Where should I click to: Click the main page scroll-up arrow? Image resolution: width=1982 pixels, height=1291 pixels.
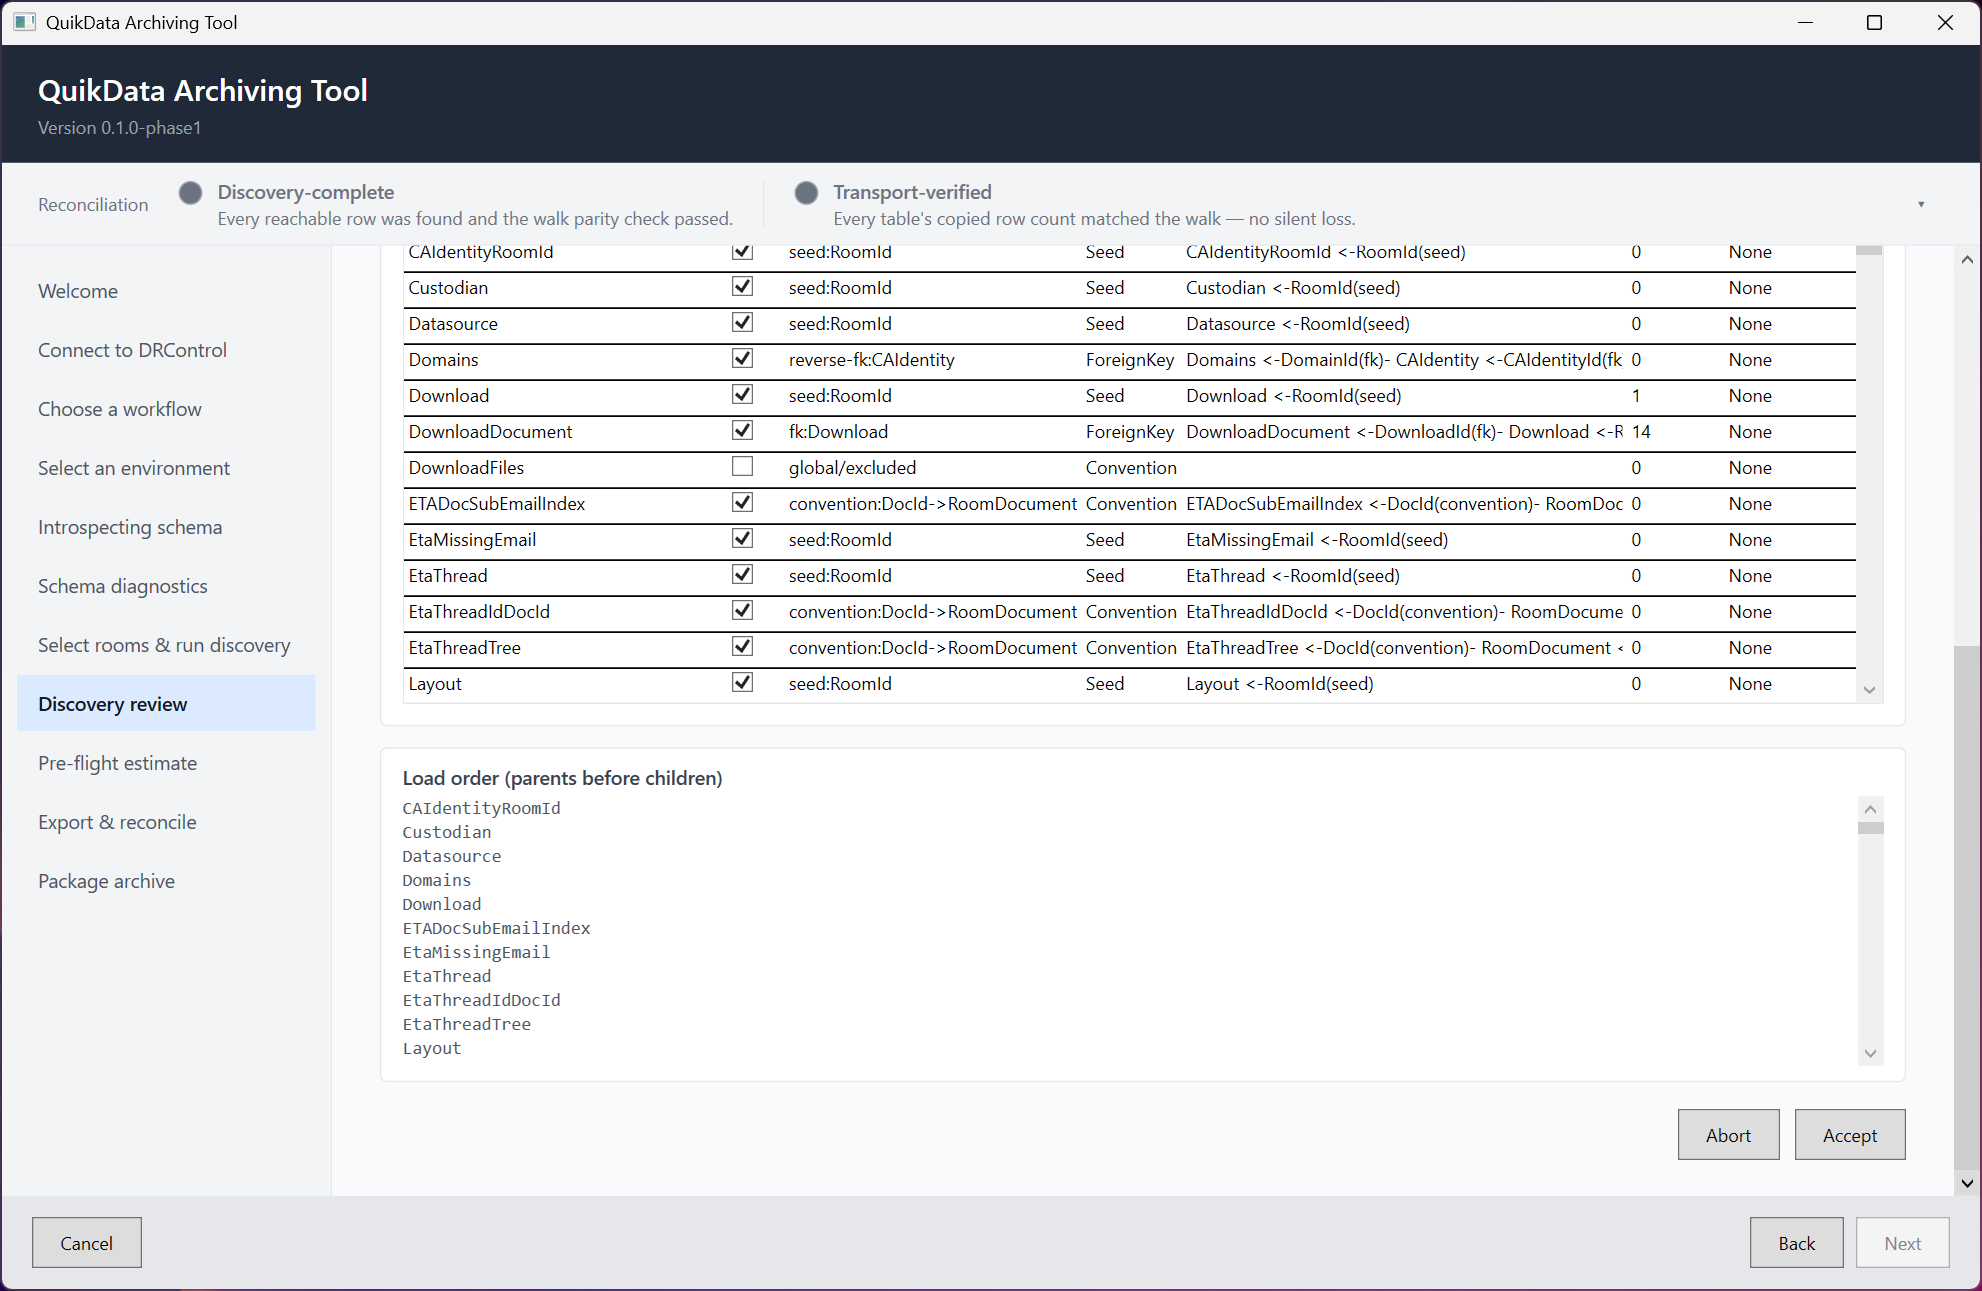(1967, 259)
